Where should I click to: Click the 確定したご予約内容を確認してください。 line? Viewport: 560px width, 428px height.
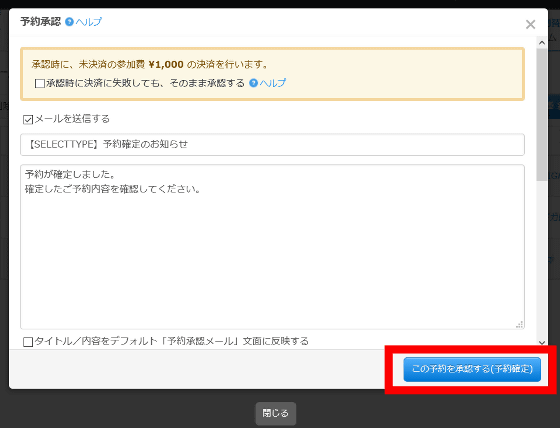coord(112,189)
